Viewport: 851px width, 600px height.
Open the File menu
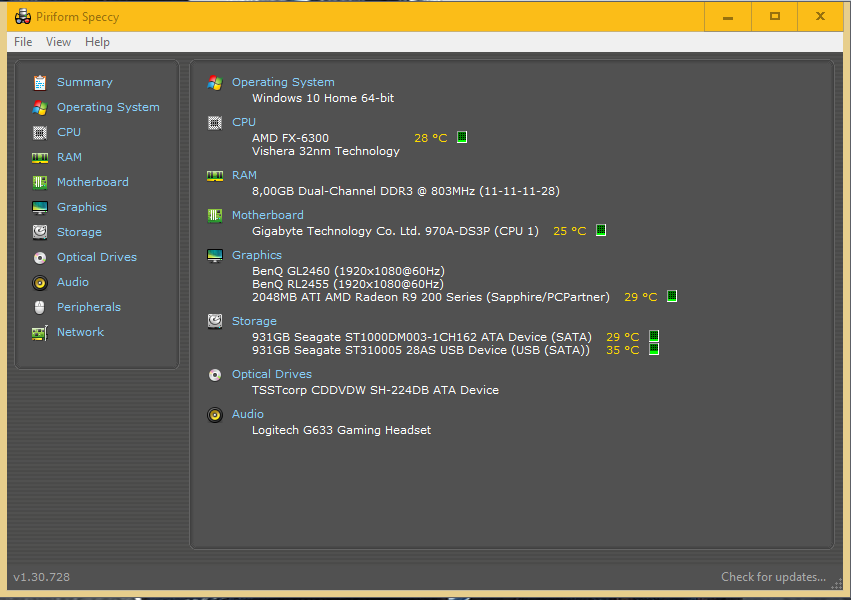pyautogui.click(x=23, y=42)
